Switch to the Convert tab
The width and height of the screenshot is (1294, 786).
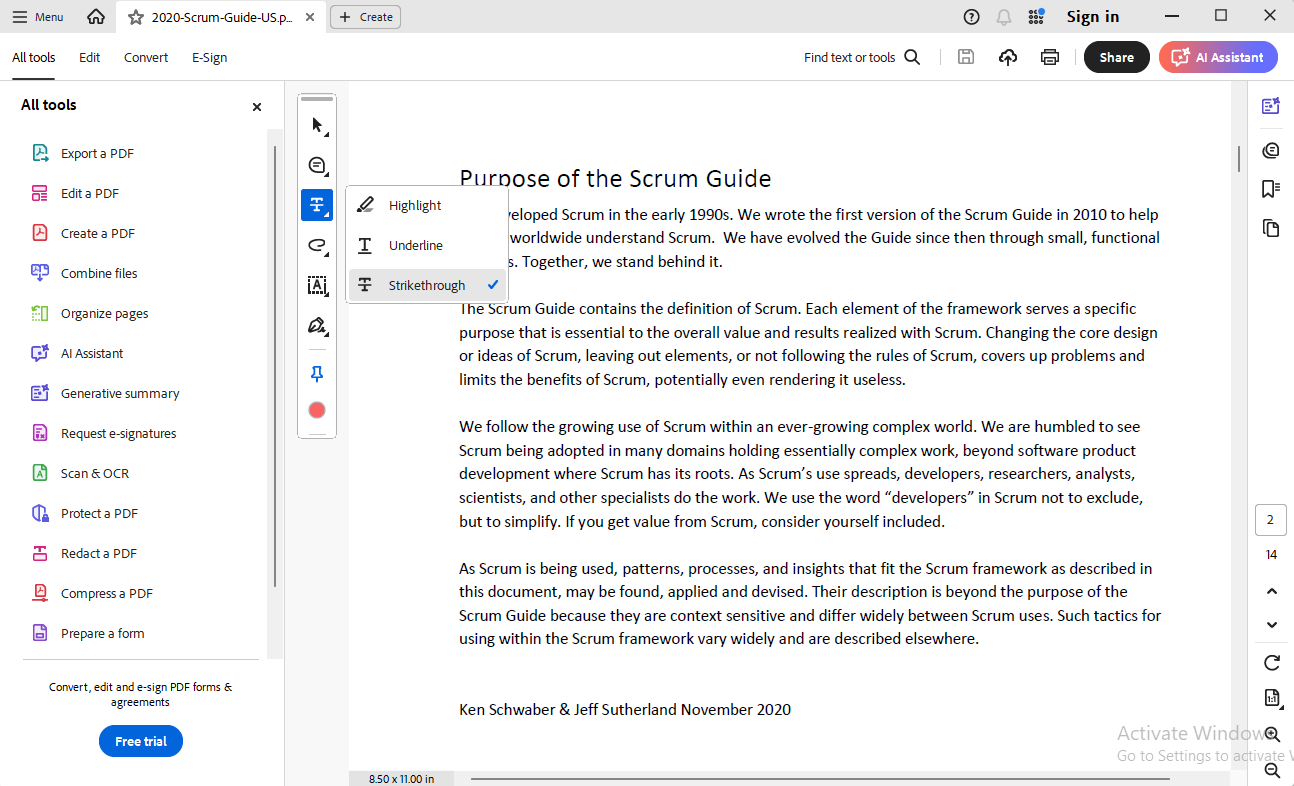pos(146,58)
